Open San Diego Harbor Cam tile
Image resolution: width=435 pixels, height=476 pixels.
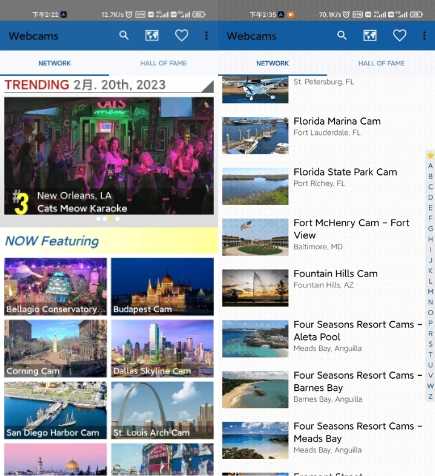click(55, 410)
